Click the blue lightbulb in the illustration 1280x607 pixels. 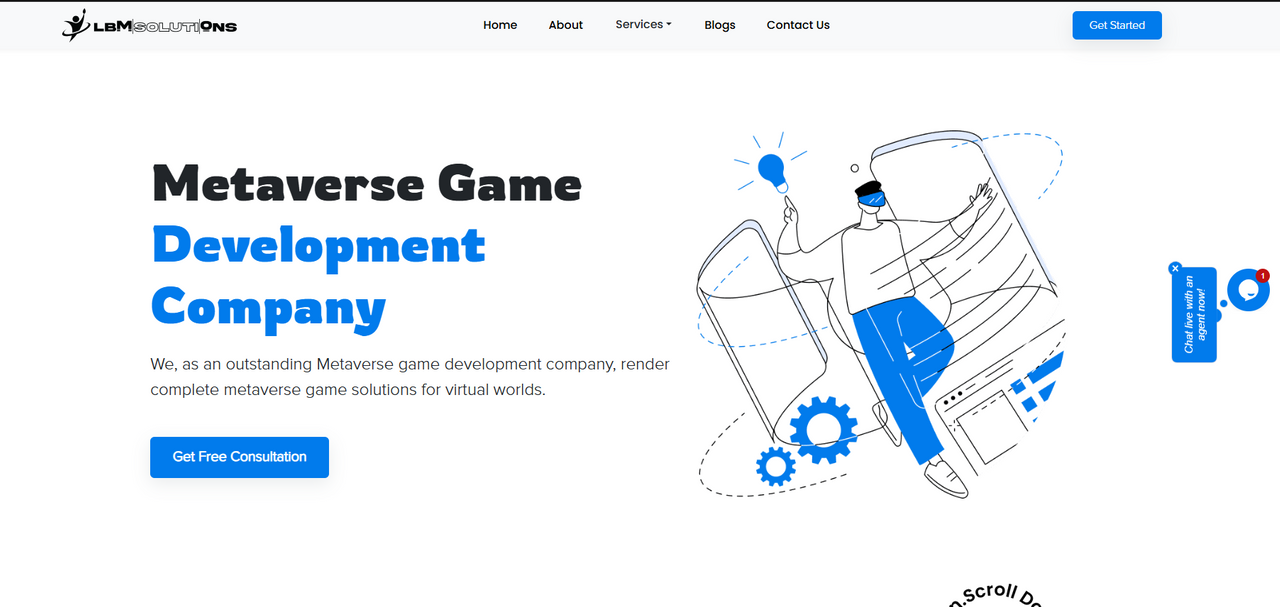(771, 170)
